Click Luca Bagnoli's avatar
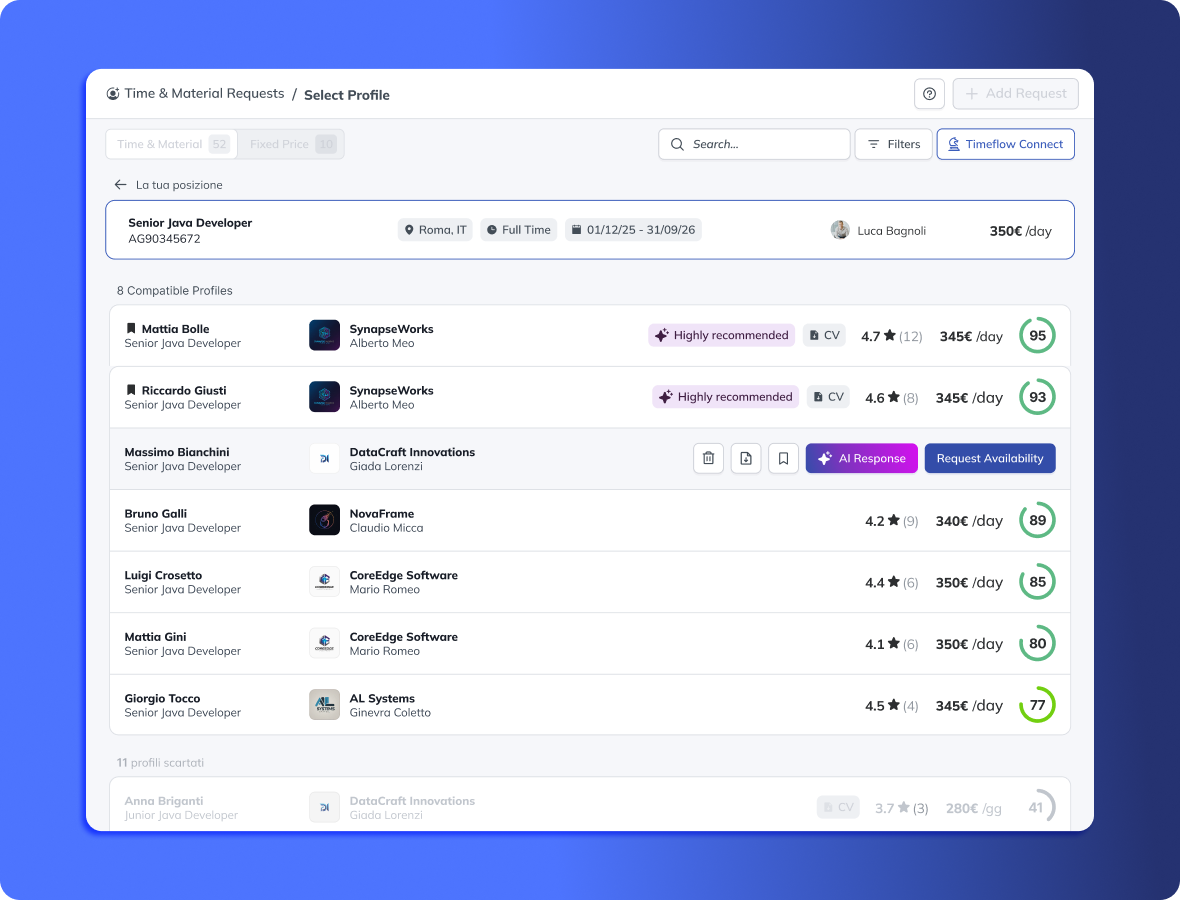This screenshot has height=900, width=1180. 840,230
